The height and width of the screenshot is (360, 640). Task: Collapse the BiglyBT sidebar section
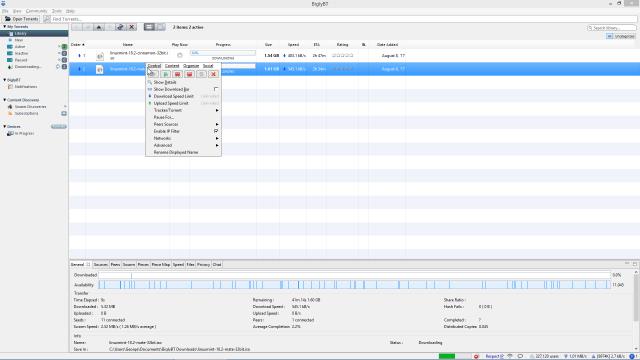(4, 80)
